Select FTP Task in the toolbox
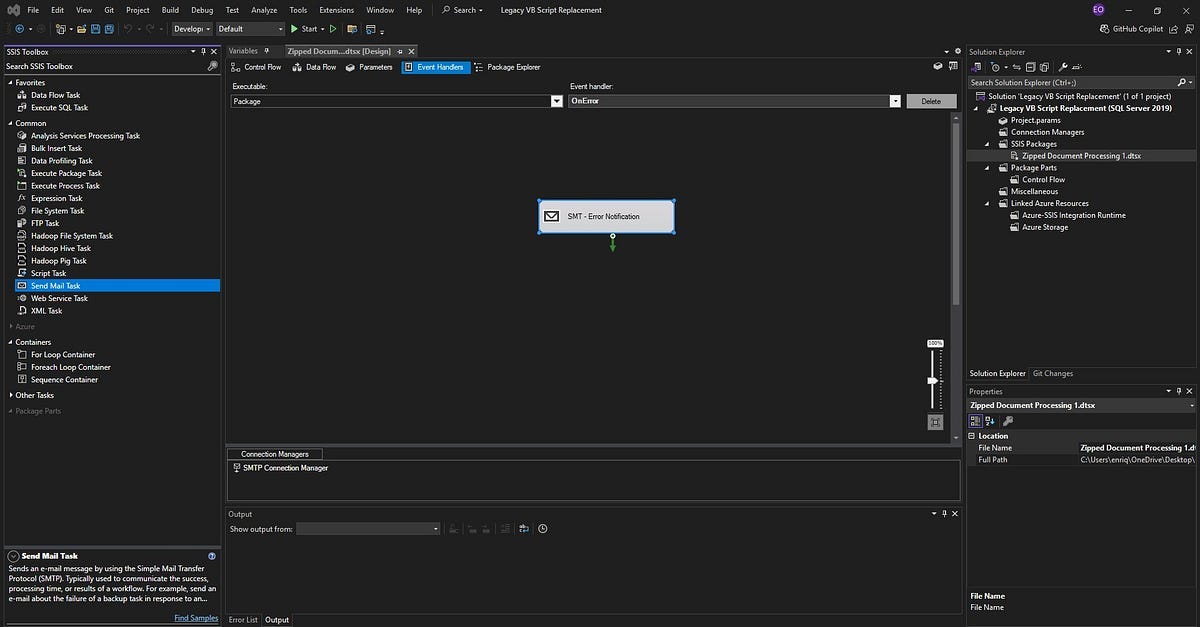The image size is (1200, 627). point(45,223)
